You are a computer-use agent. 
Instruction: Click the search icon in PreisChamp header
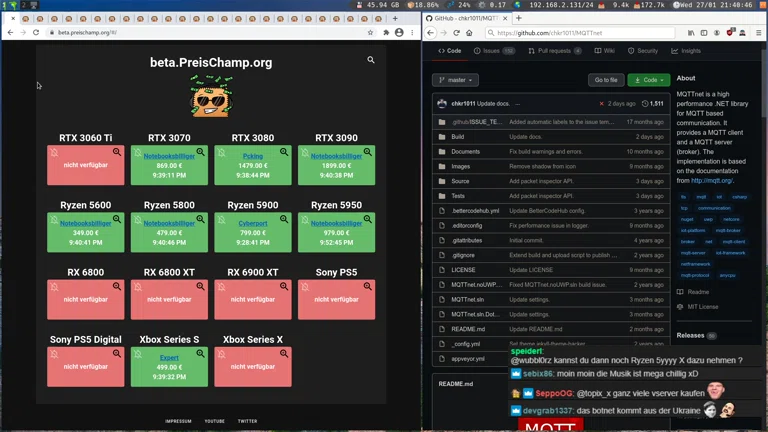click(x=371, y=60)
